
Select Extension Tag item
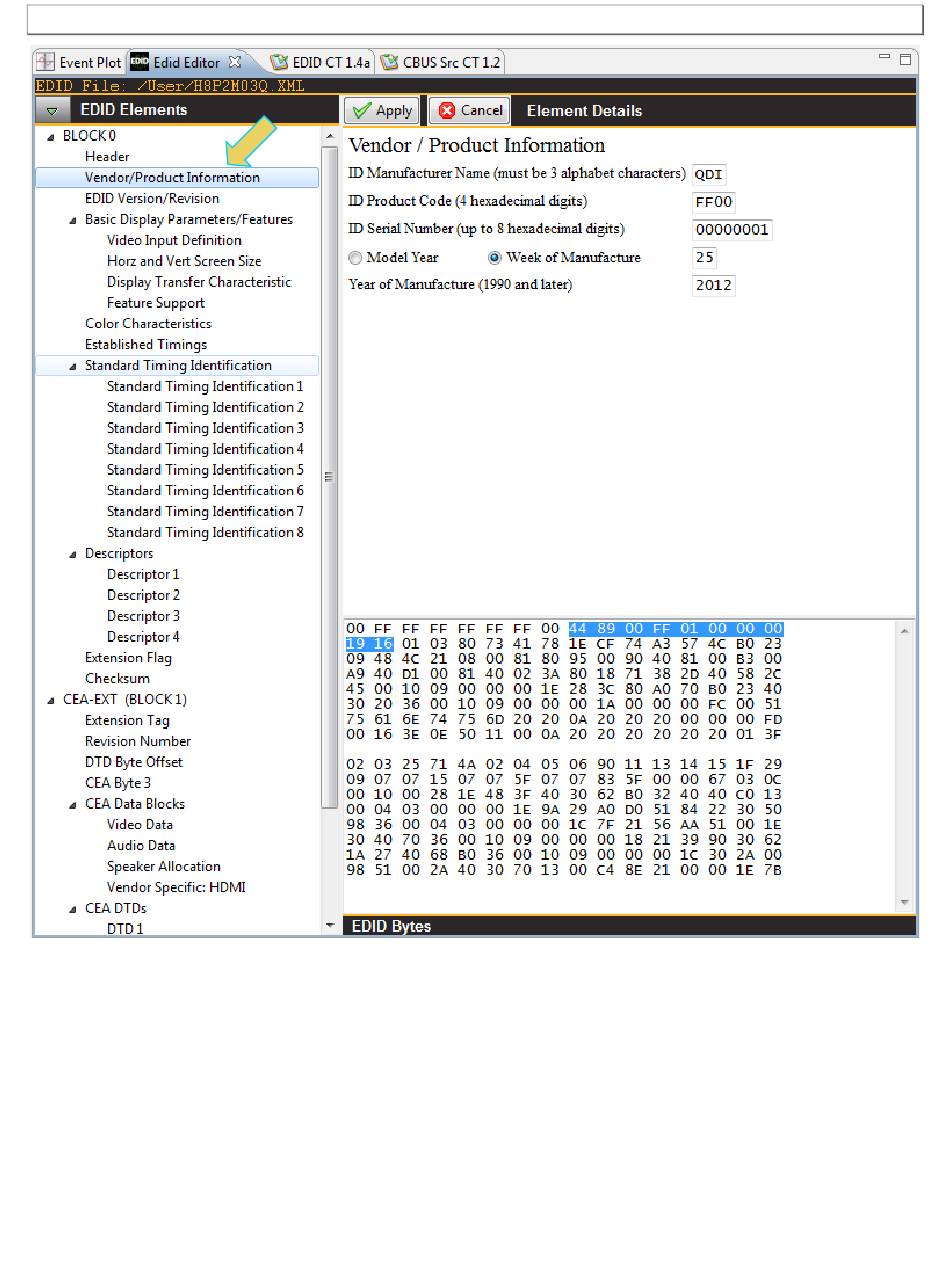point(127,721)
